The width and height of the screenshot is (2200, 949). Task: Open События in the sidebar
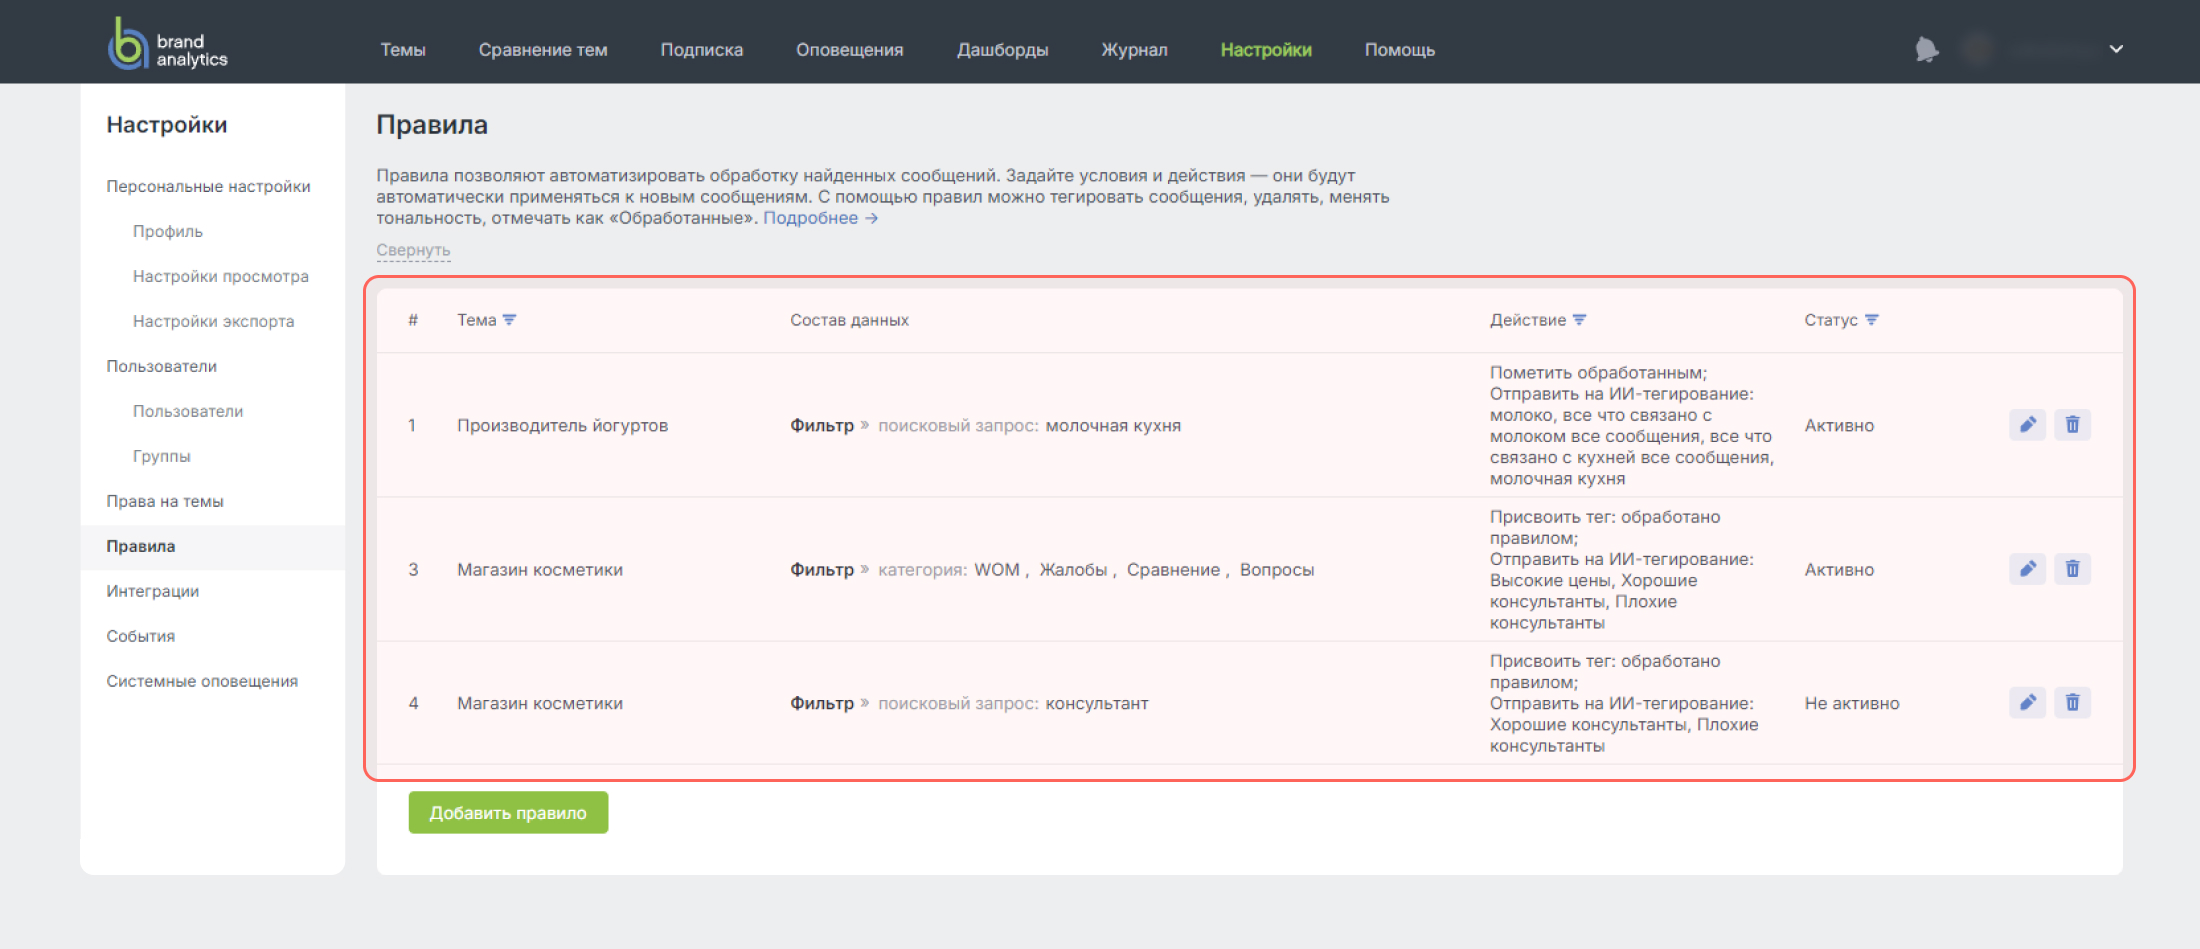tap(141, 636)
